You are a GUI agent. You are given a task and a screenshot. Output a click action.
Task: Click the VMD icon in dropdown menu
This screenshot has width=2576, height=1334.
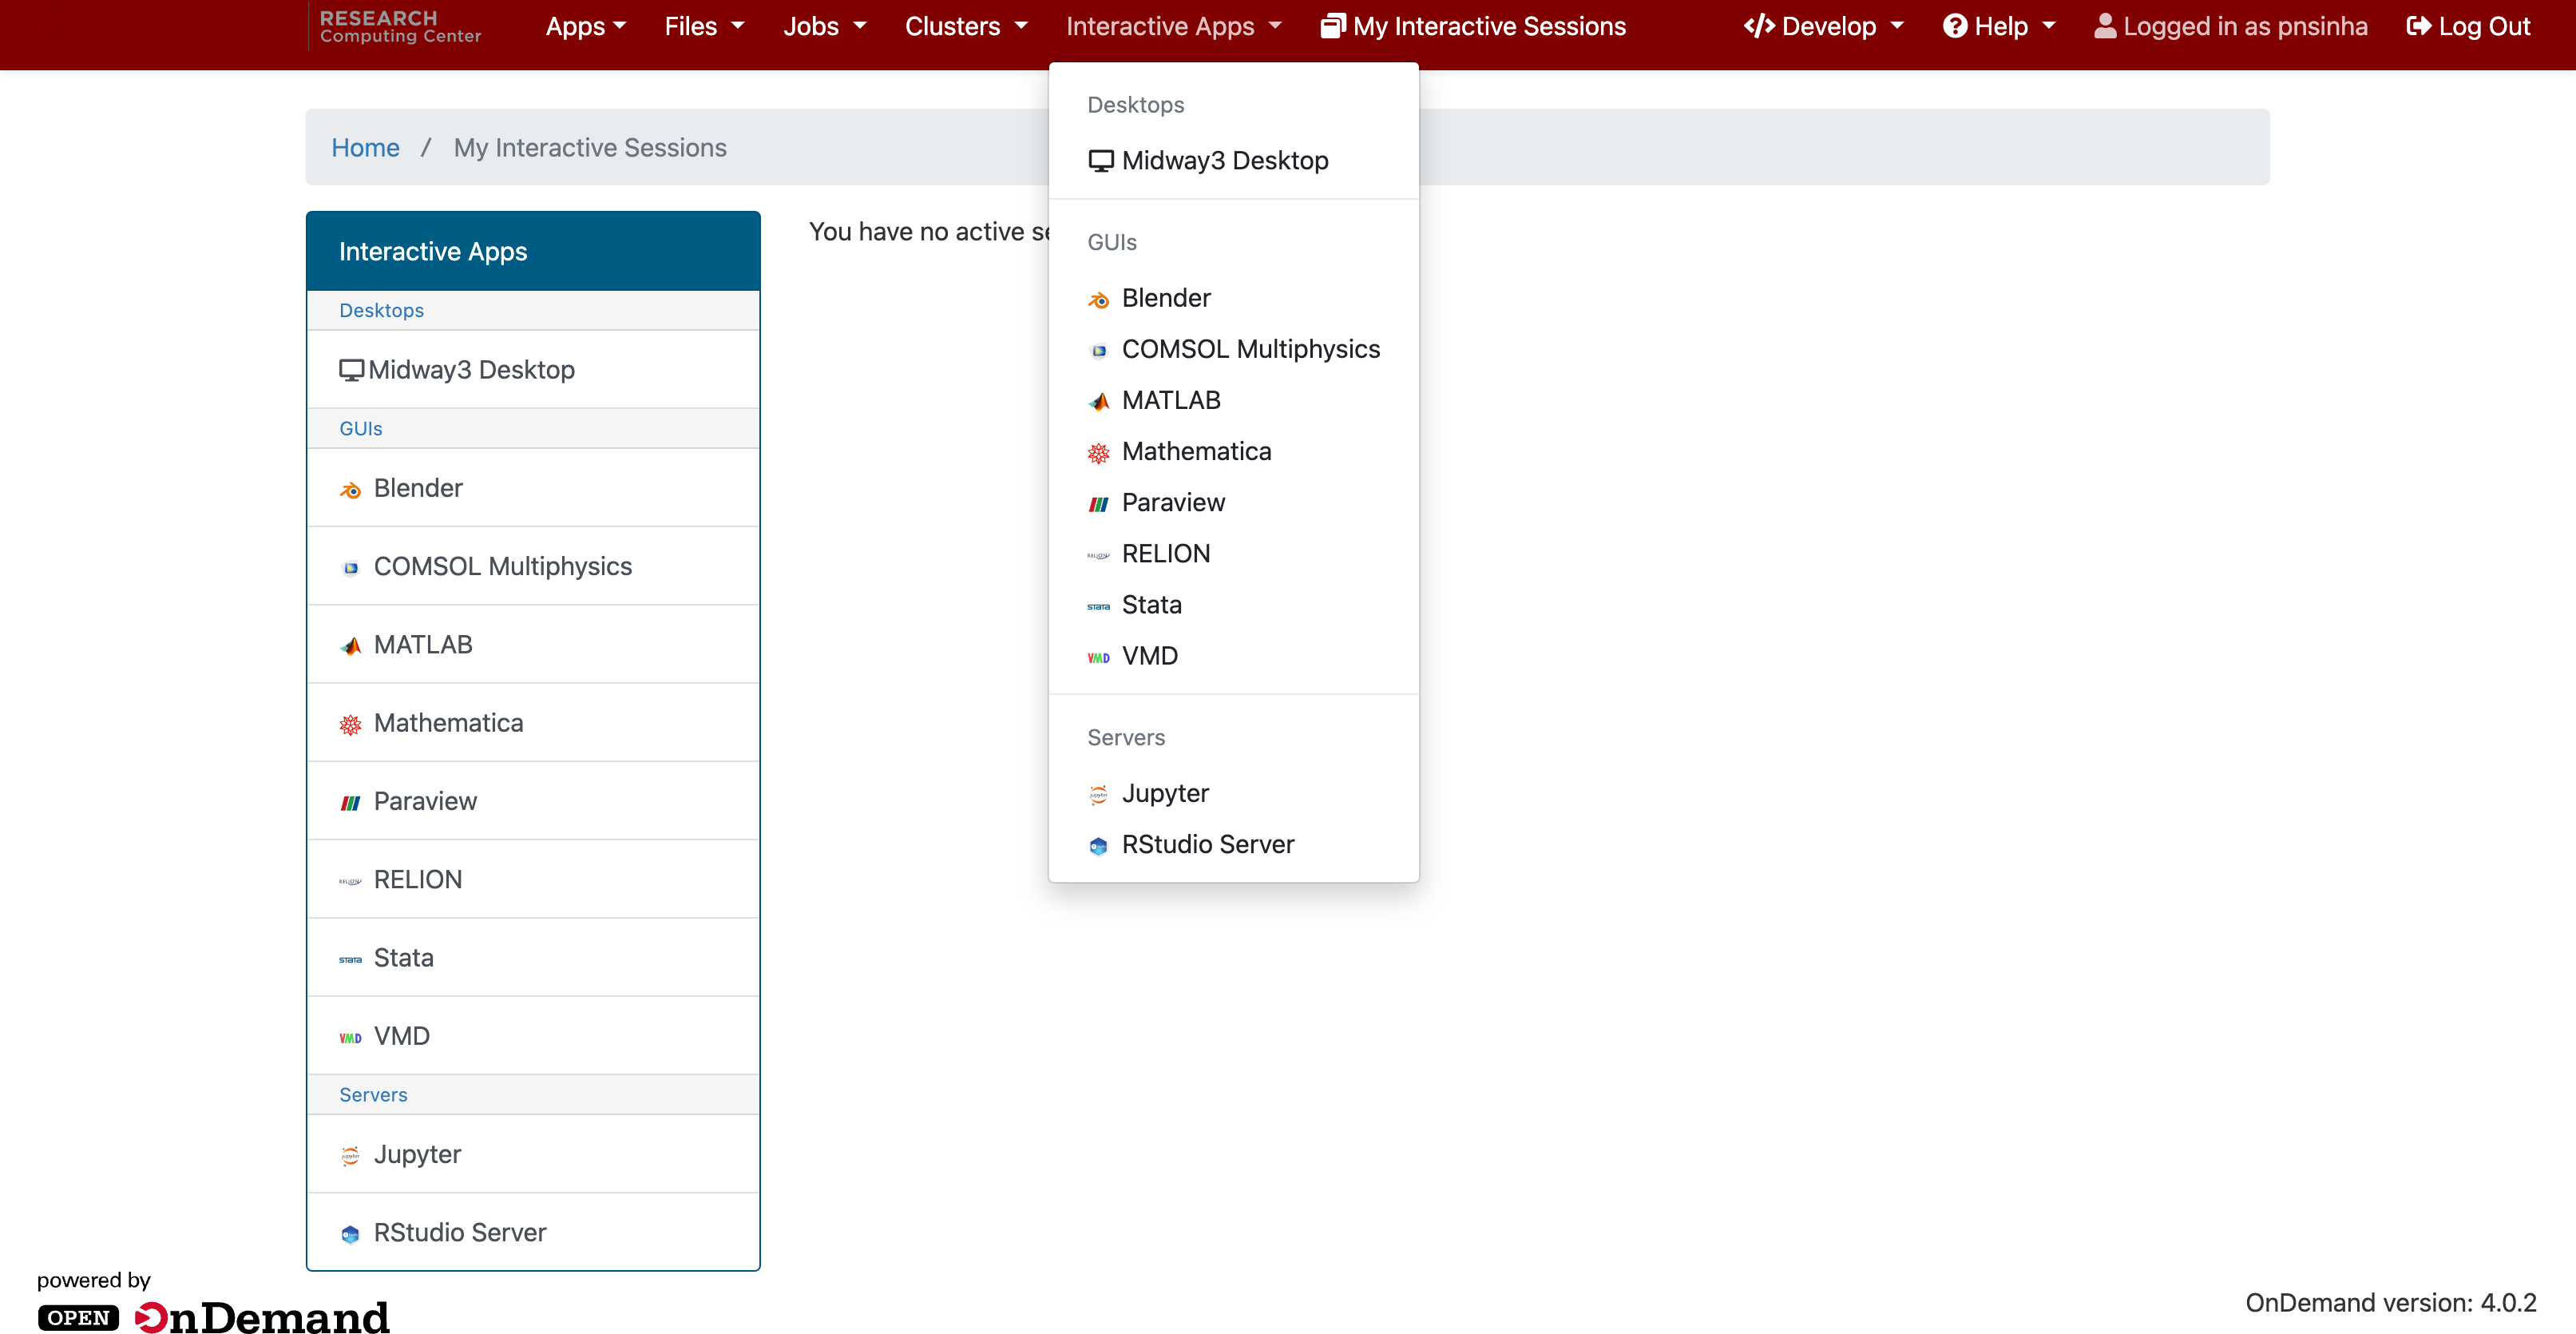(1098, 657)
